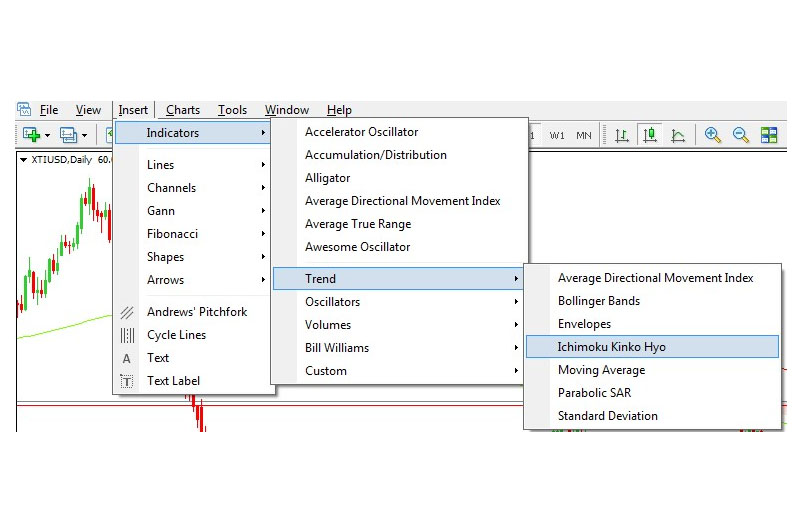Click the New Chart icon

pos(31,135)
